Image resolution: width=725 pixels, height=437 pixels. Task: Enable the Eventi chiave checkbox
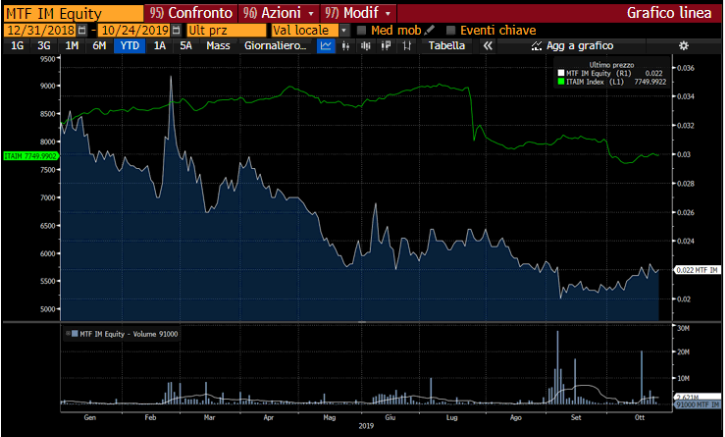(x=451, y=31)
